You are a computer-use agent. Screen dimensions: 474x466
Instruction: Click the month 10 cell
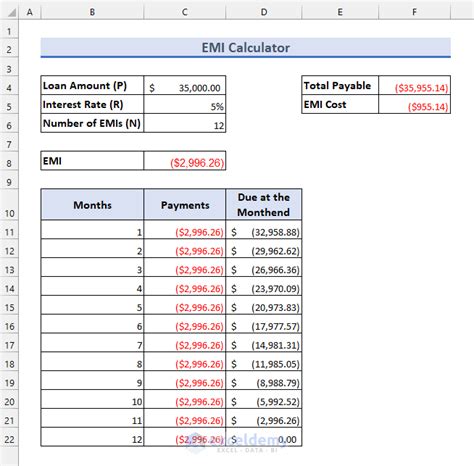[x=92, y=402]
